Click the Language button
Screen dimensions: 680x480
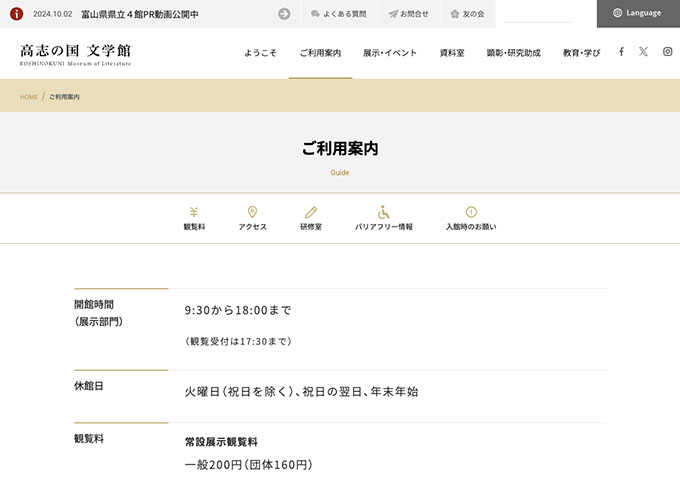pyautogui.click(x=638, y=13)
